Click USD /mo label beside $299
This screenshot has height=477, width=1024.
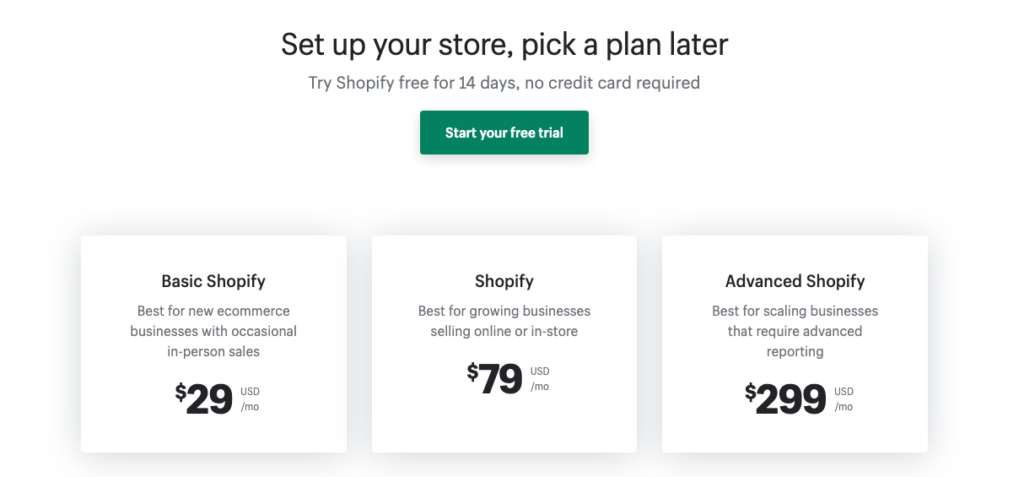pyautogui.click(x=844, y=399)
